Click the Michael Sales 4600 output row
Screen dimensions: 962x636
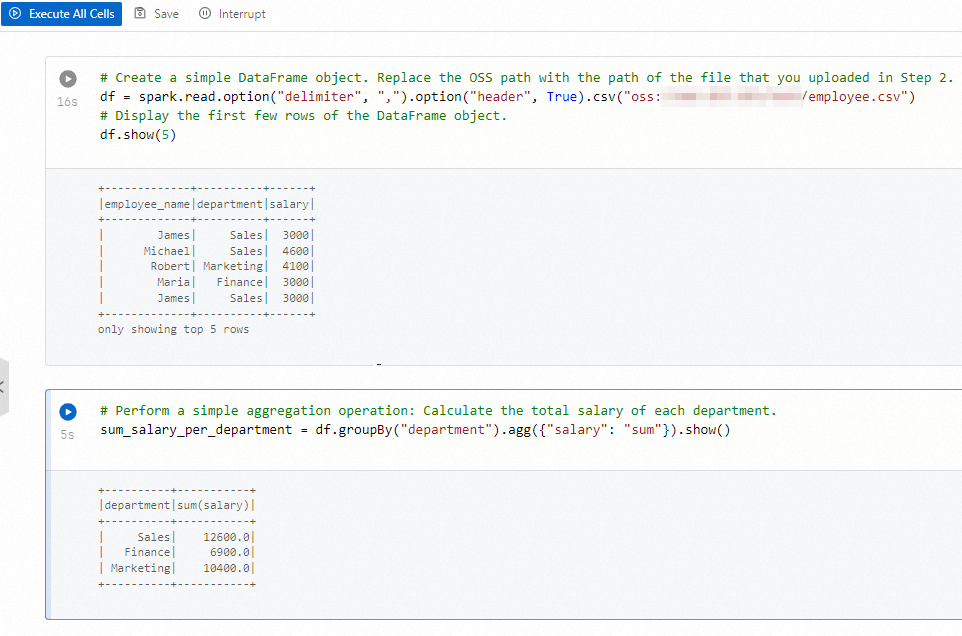(x=207, y=251)
